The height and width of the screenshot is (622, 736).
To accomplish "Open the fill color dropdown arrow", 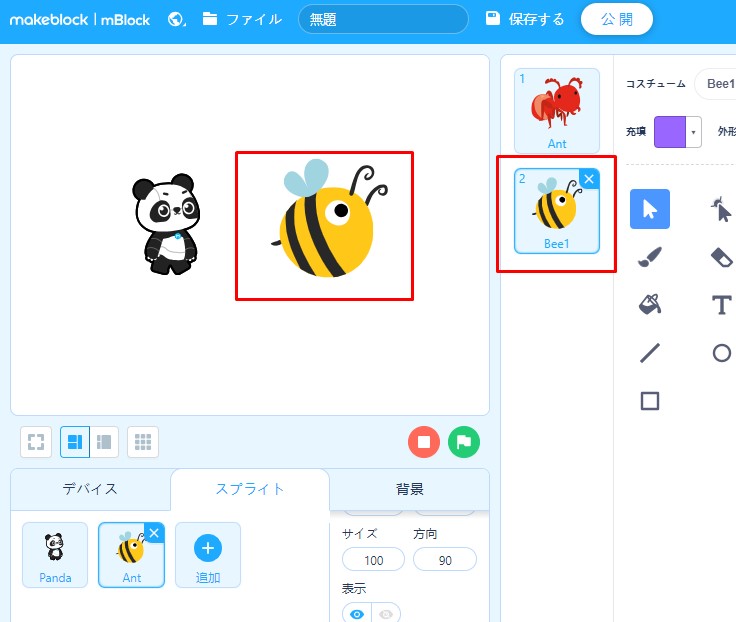I will click(693, 132).
